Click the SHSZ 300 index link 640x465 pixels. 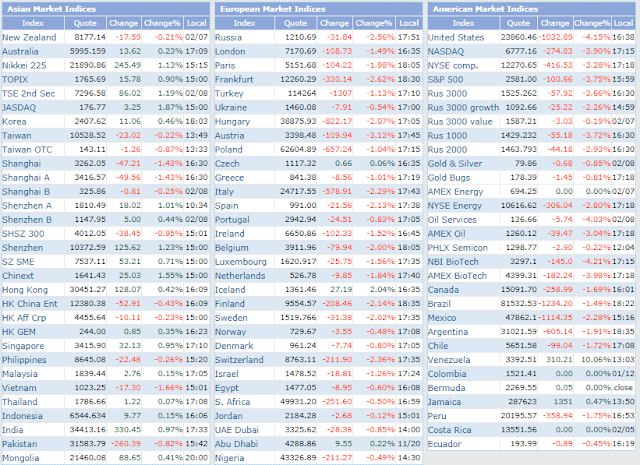click(23, 234)
